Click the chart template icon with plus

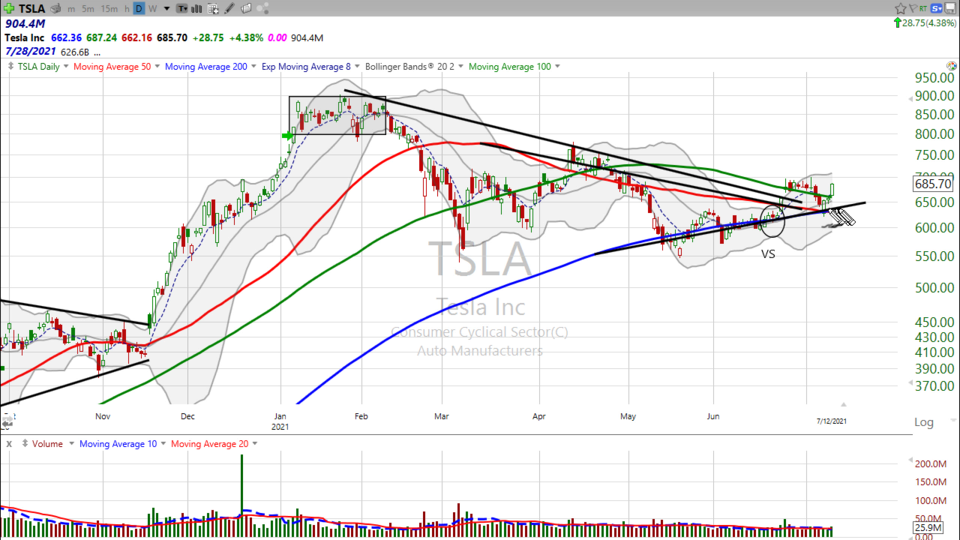click(x=213, y=9)
